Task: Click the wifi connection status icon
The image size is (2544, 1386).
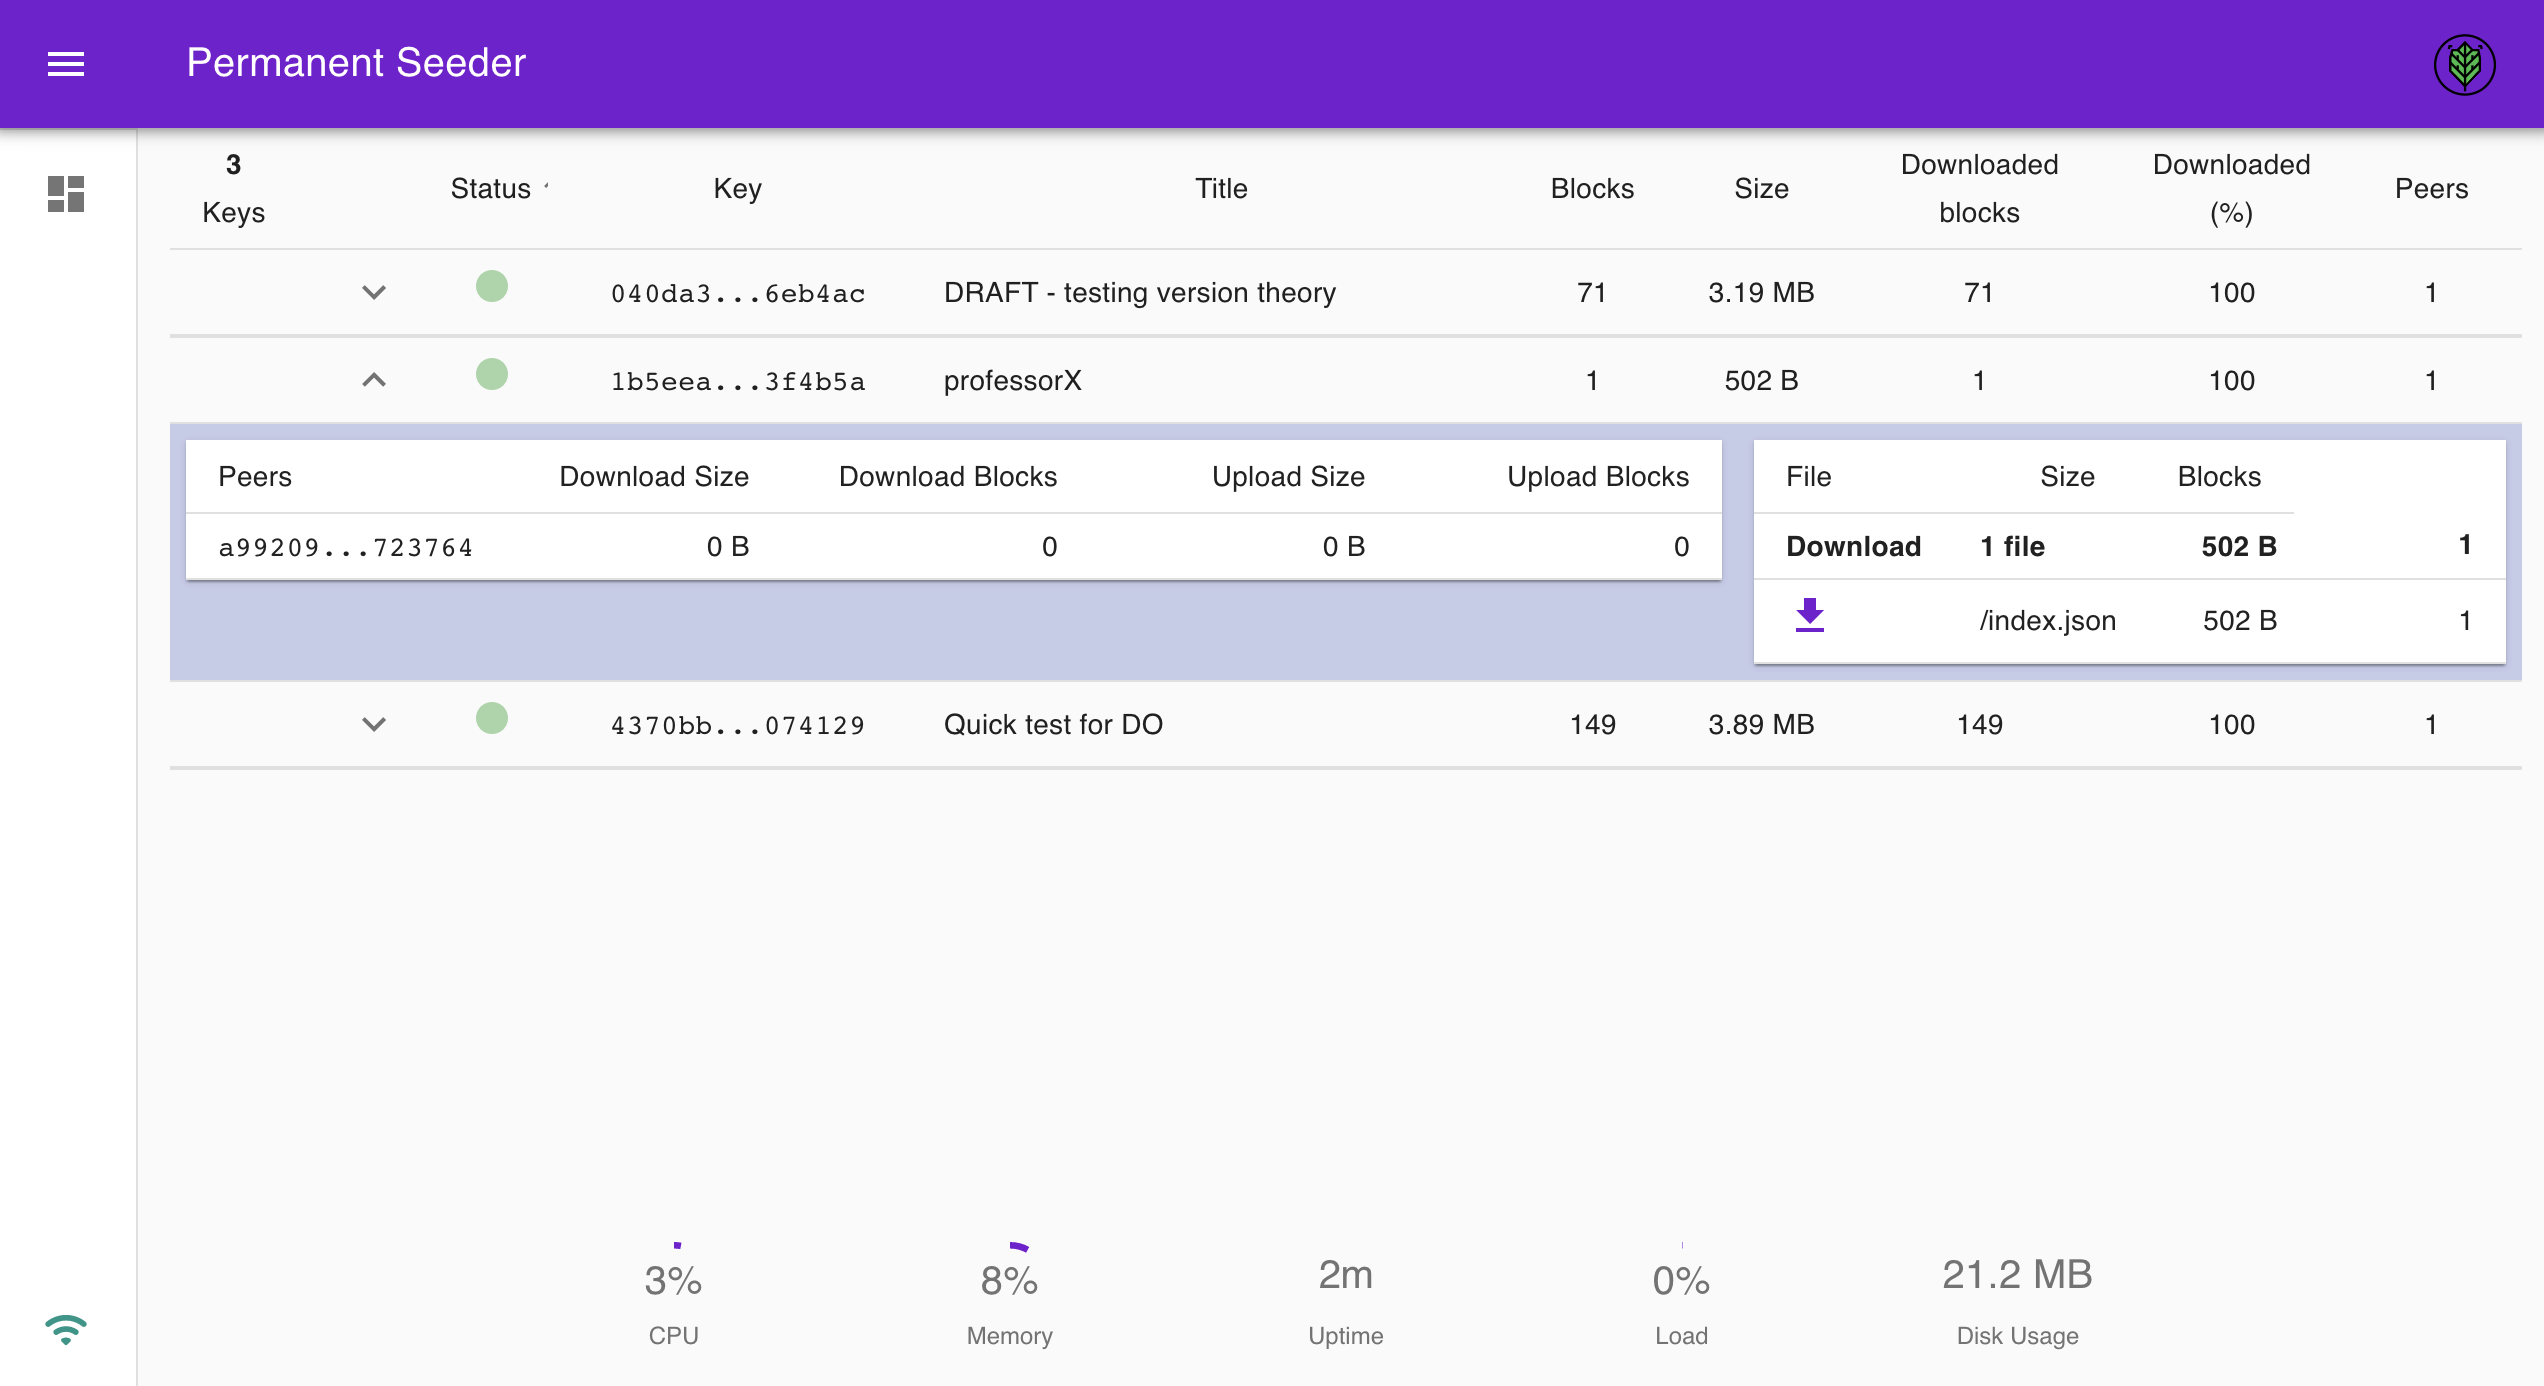Action: pyautogui.click(x=66, y=1330)
